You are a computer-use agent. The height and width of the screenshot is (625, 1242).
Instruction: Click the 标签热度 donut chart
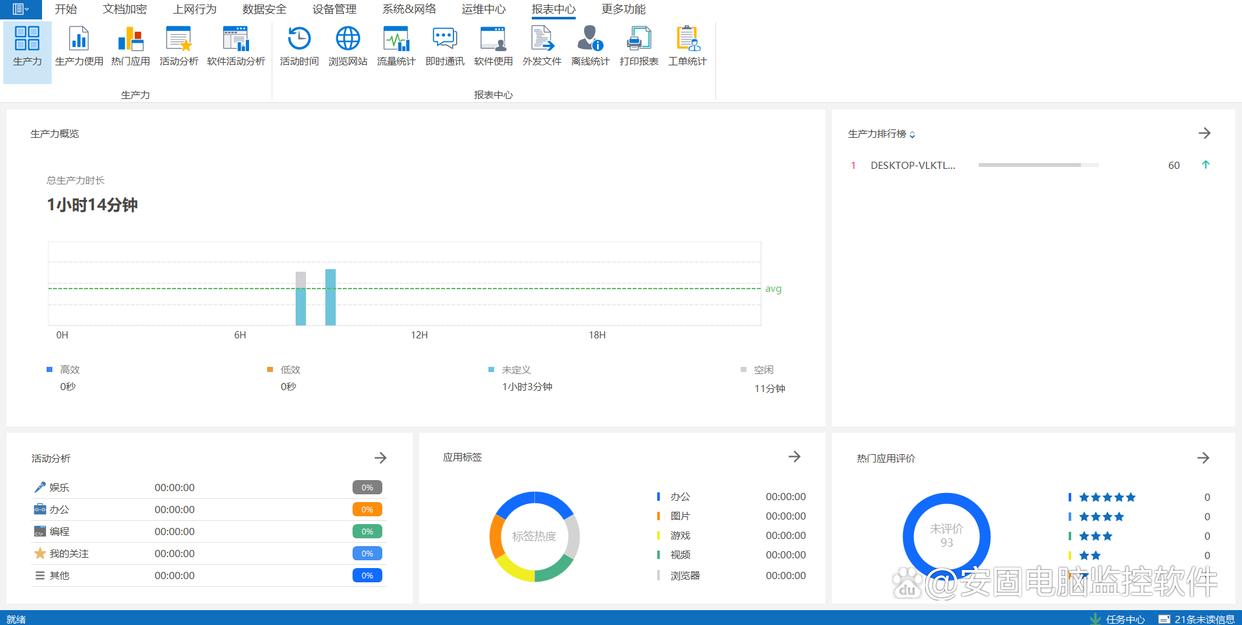tap(534, 537)
